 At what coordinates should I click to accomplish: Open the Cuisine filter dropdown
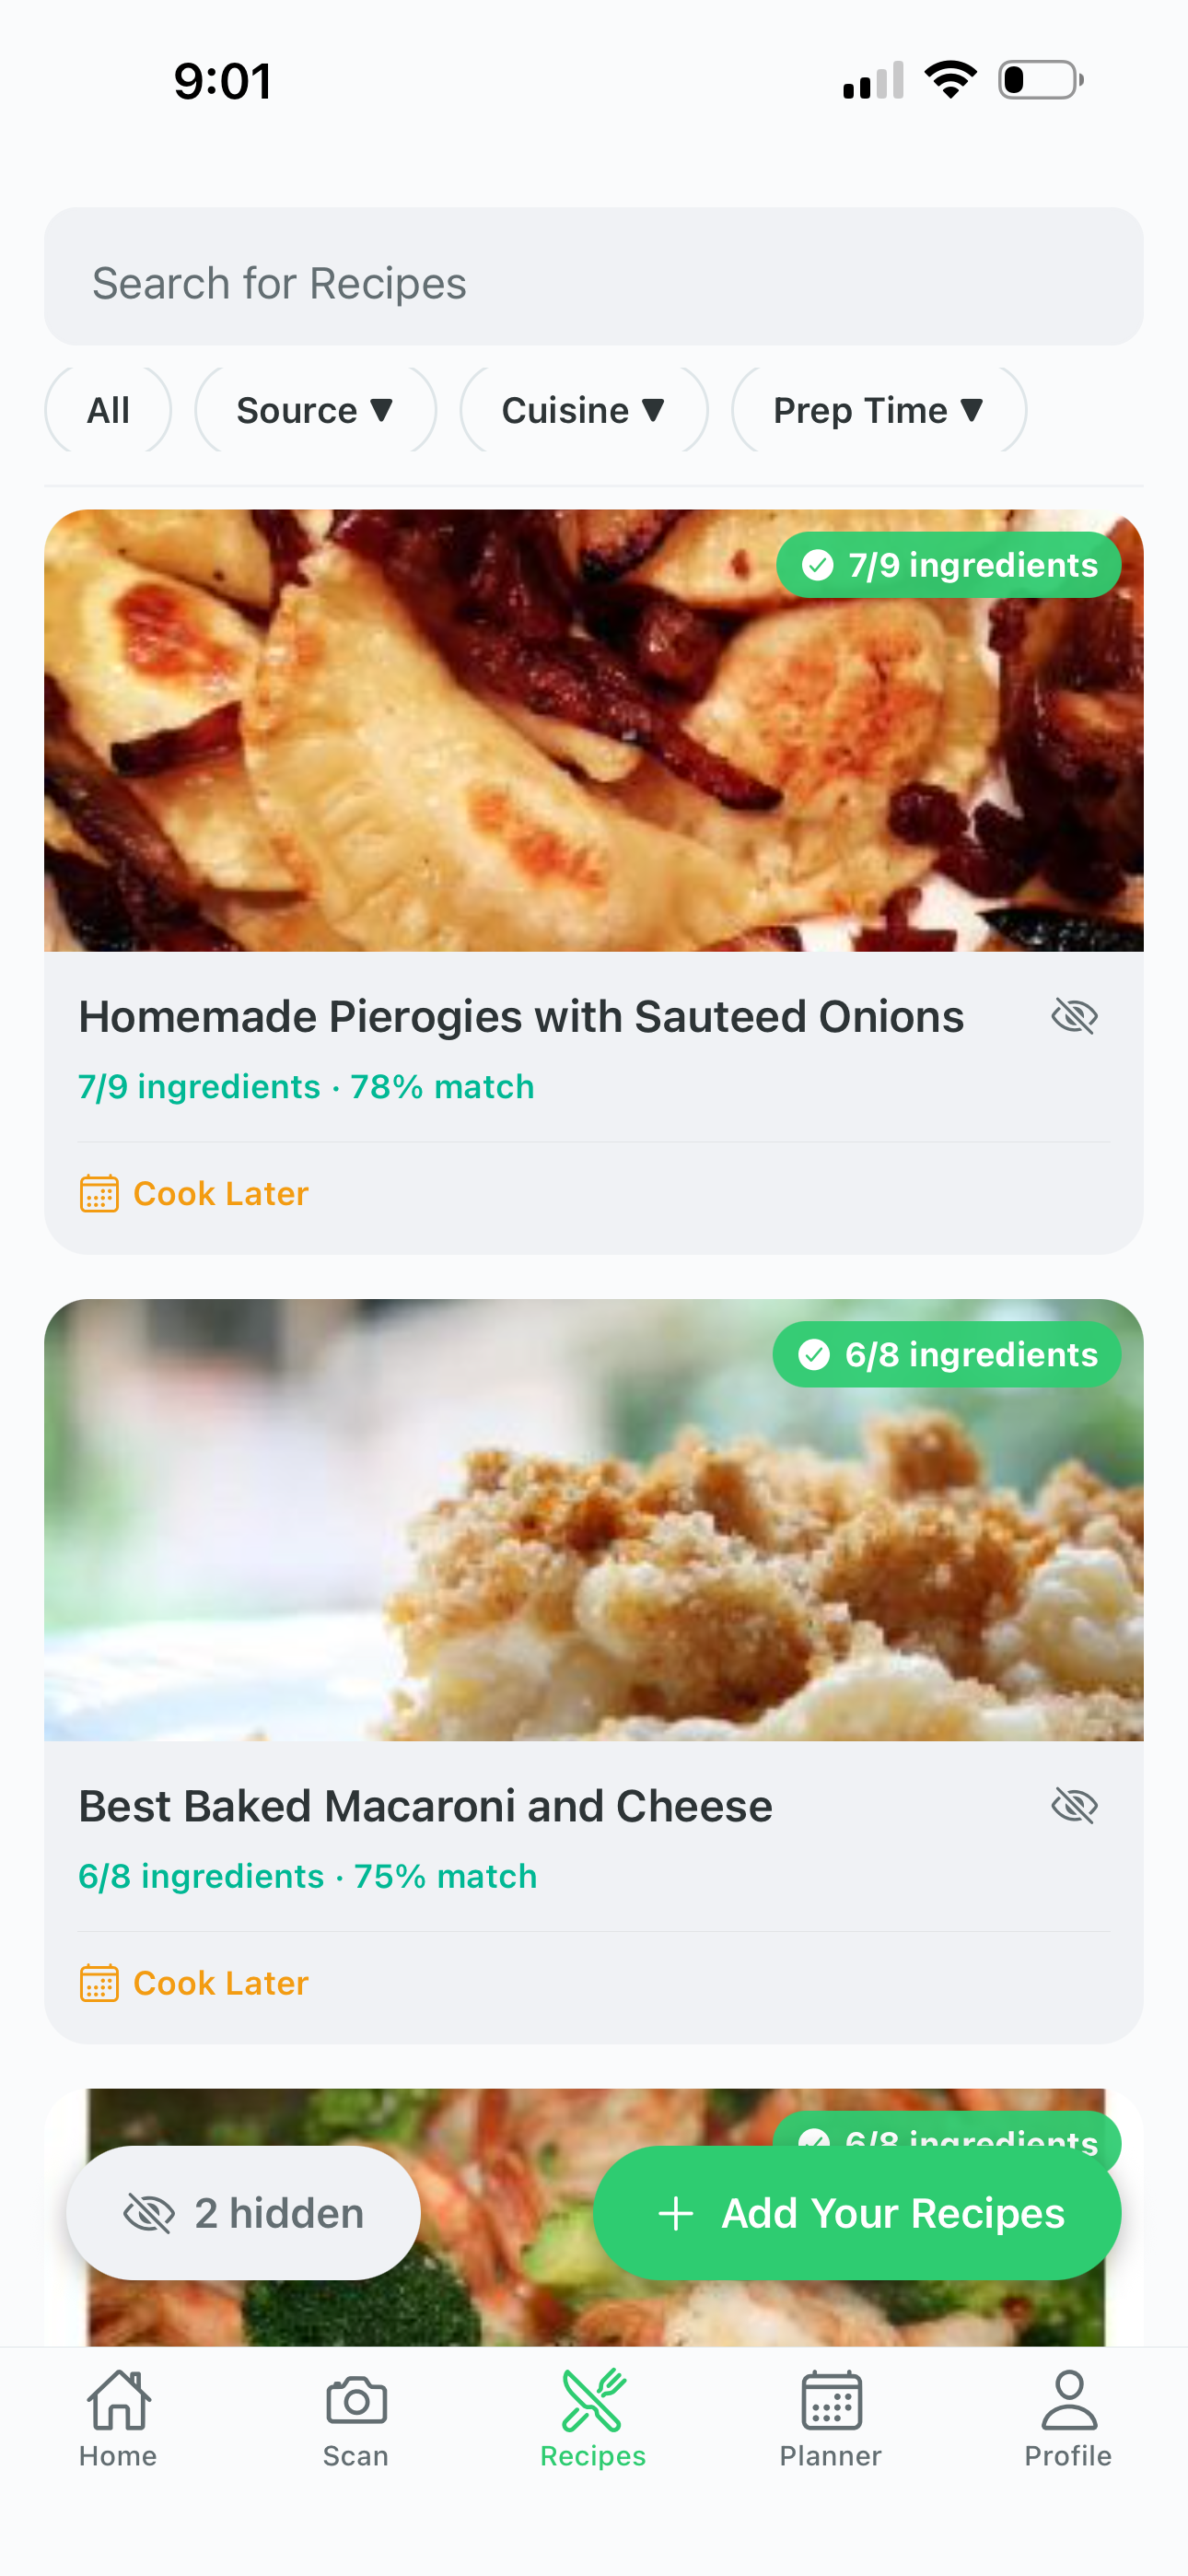(583, 410)
